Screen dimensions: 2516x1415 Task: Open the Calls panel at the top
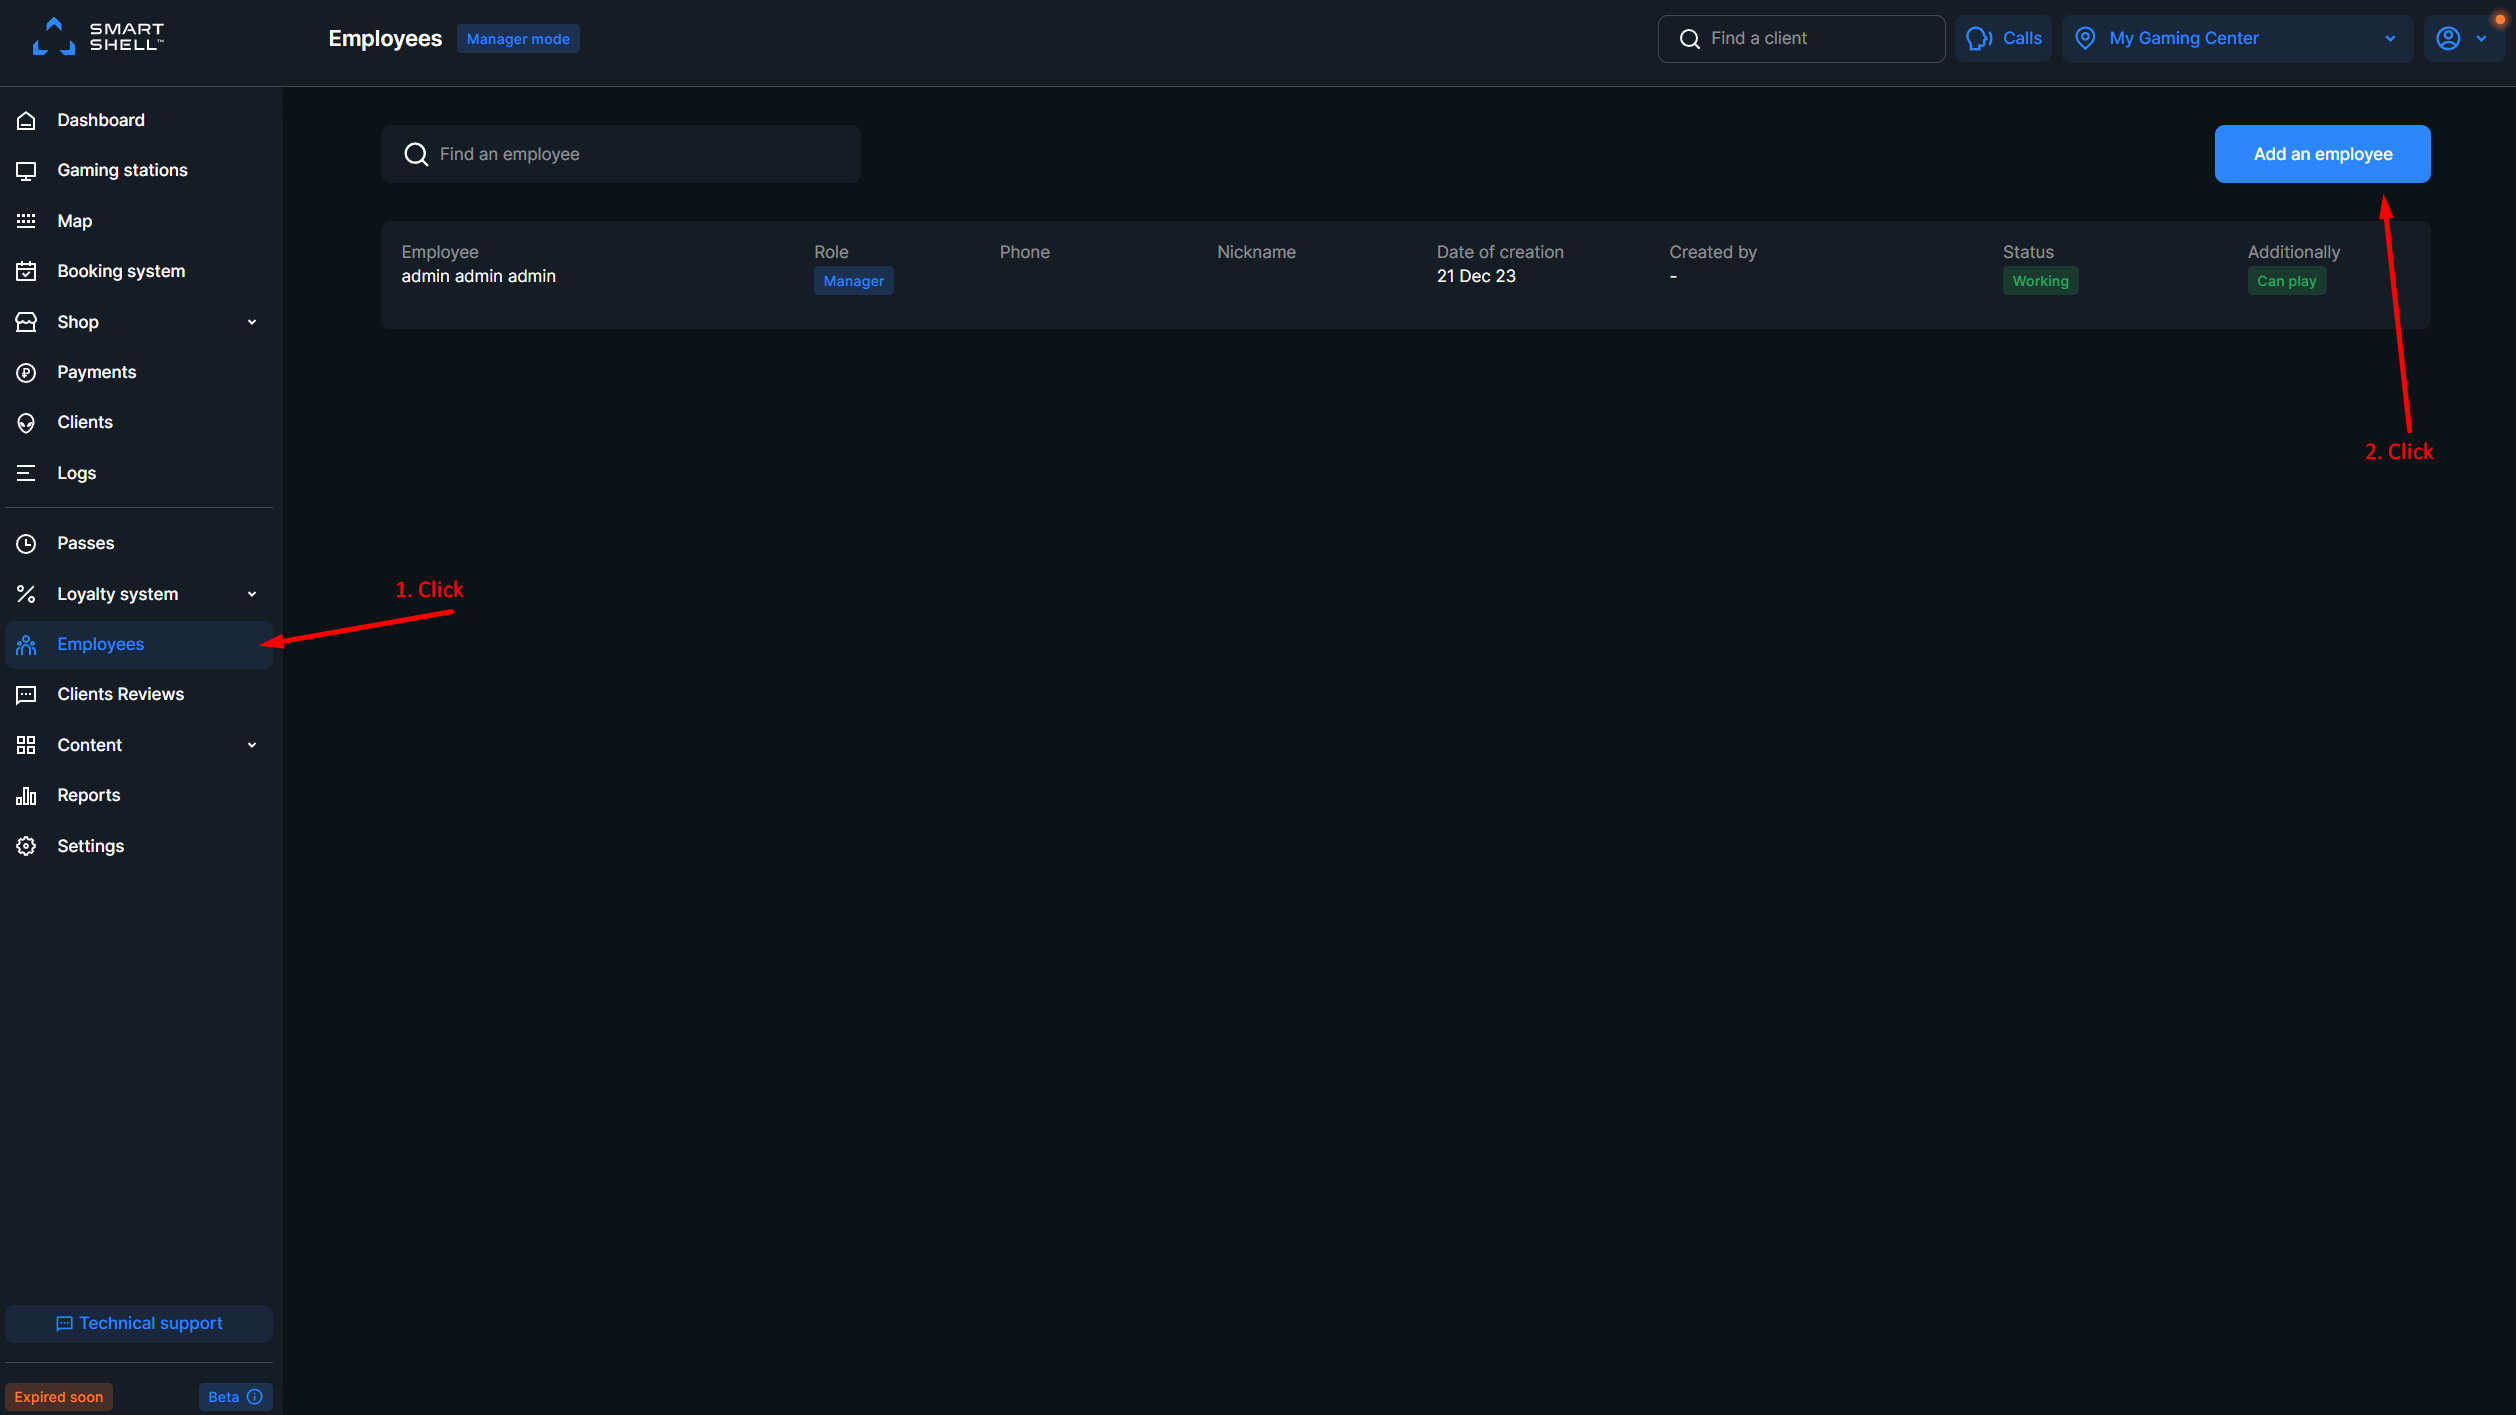click(x=2003, y=37)
